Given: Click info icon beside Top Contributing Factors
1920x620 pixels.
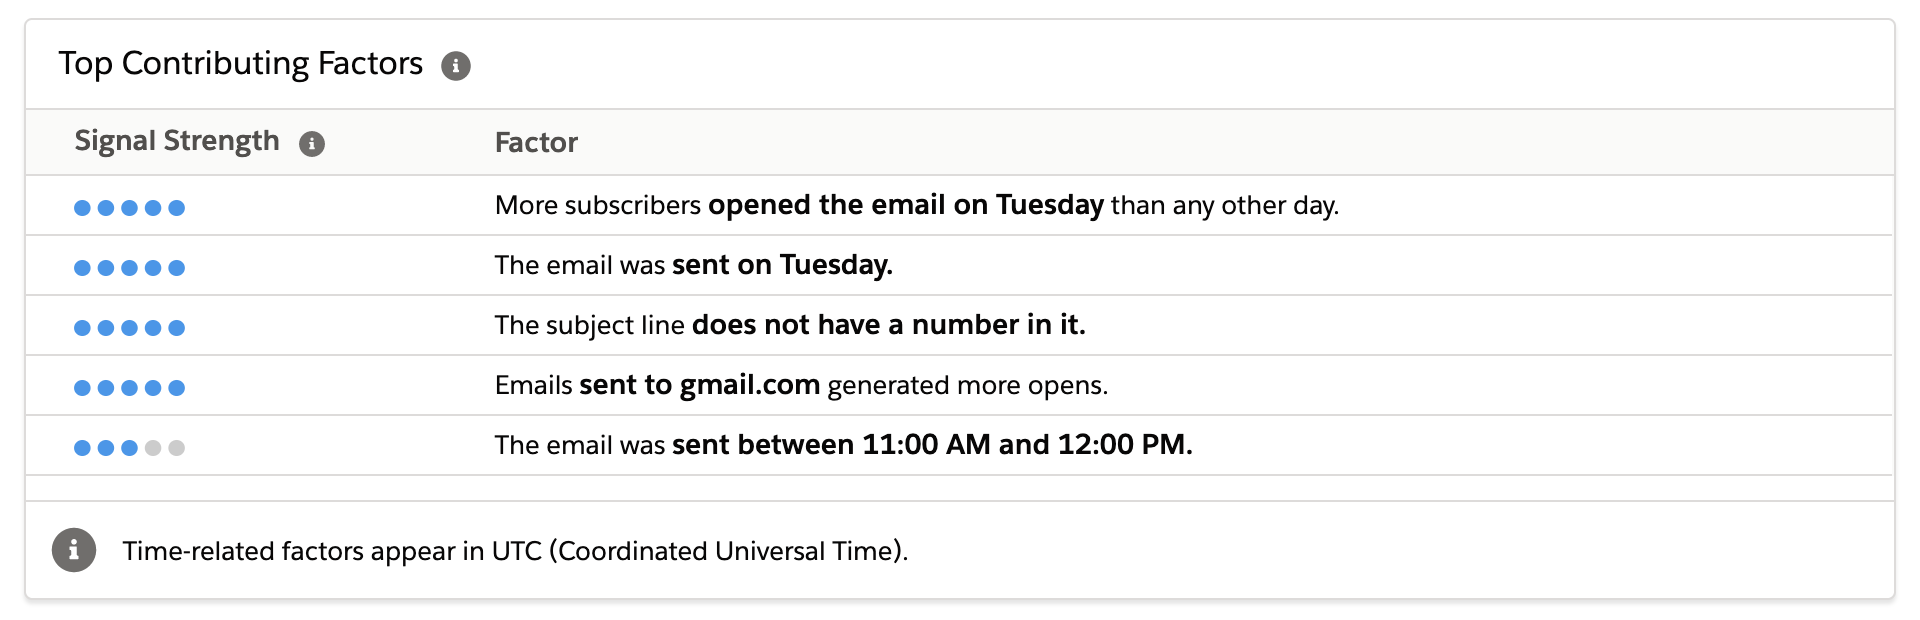Looking at the screenshot, I should click(x=456, y=66).
